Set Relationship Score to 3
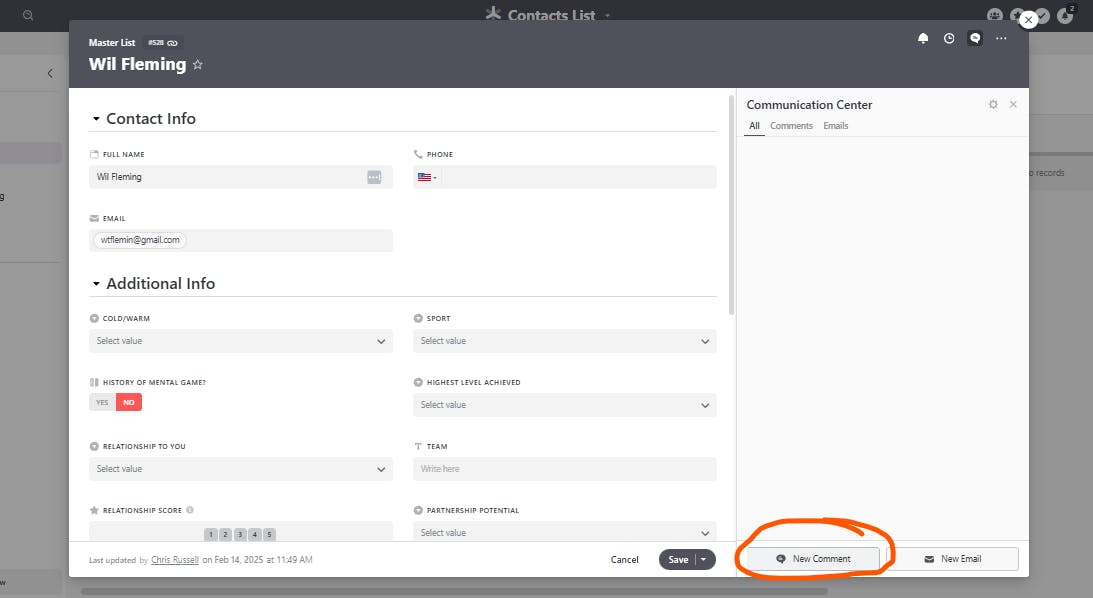Image resolution: width=1093 pixels, height=598 pixels. coord(240,535)
